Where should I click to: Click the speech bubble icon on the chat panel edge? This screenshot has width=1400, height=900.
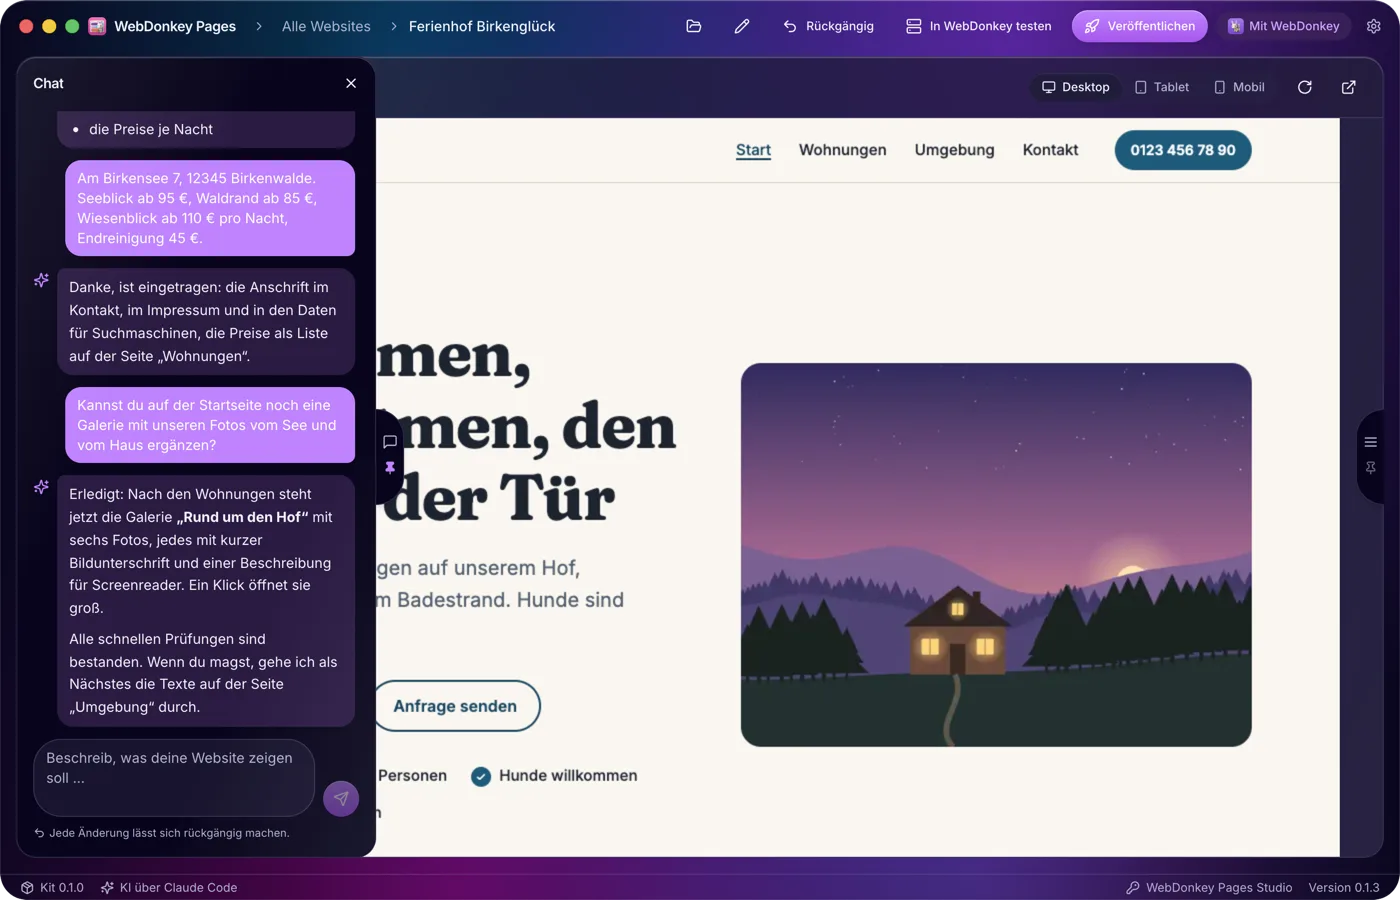pos(390,442)
